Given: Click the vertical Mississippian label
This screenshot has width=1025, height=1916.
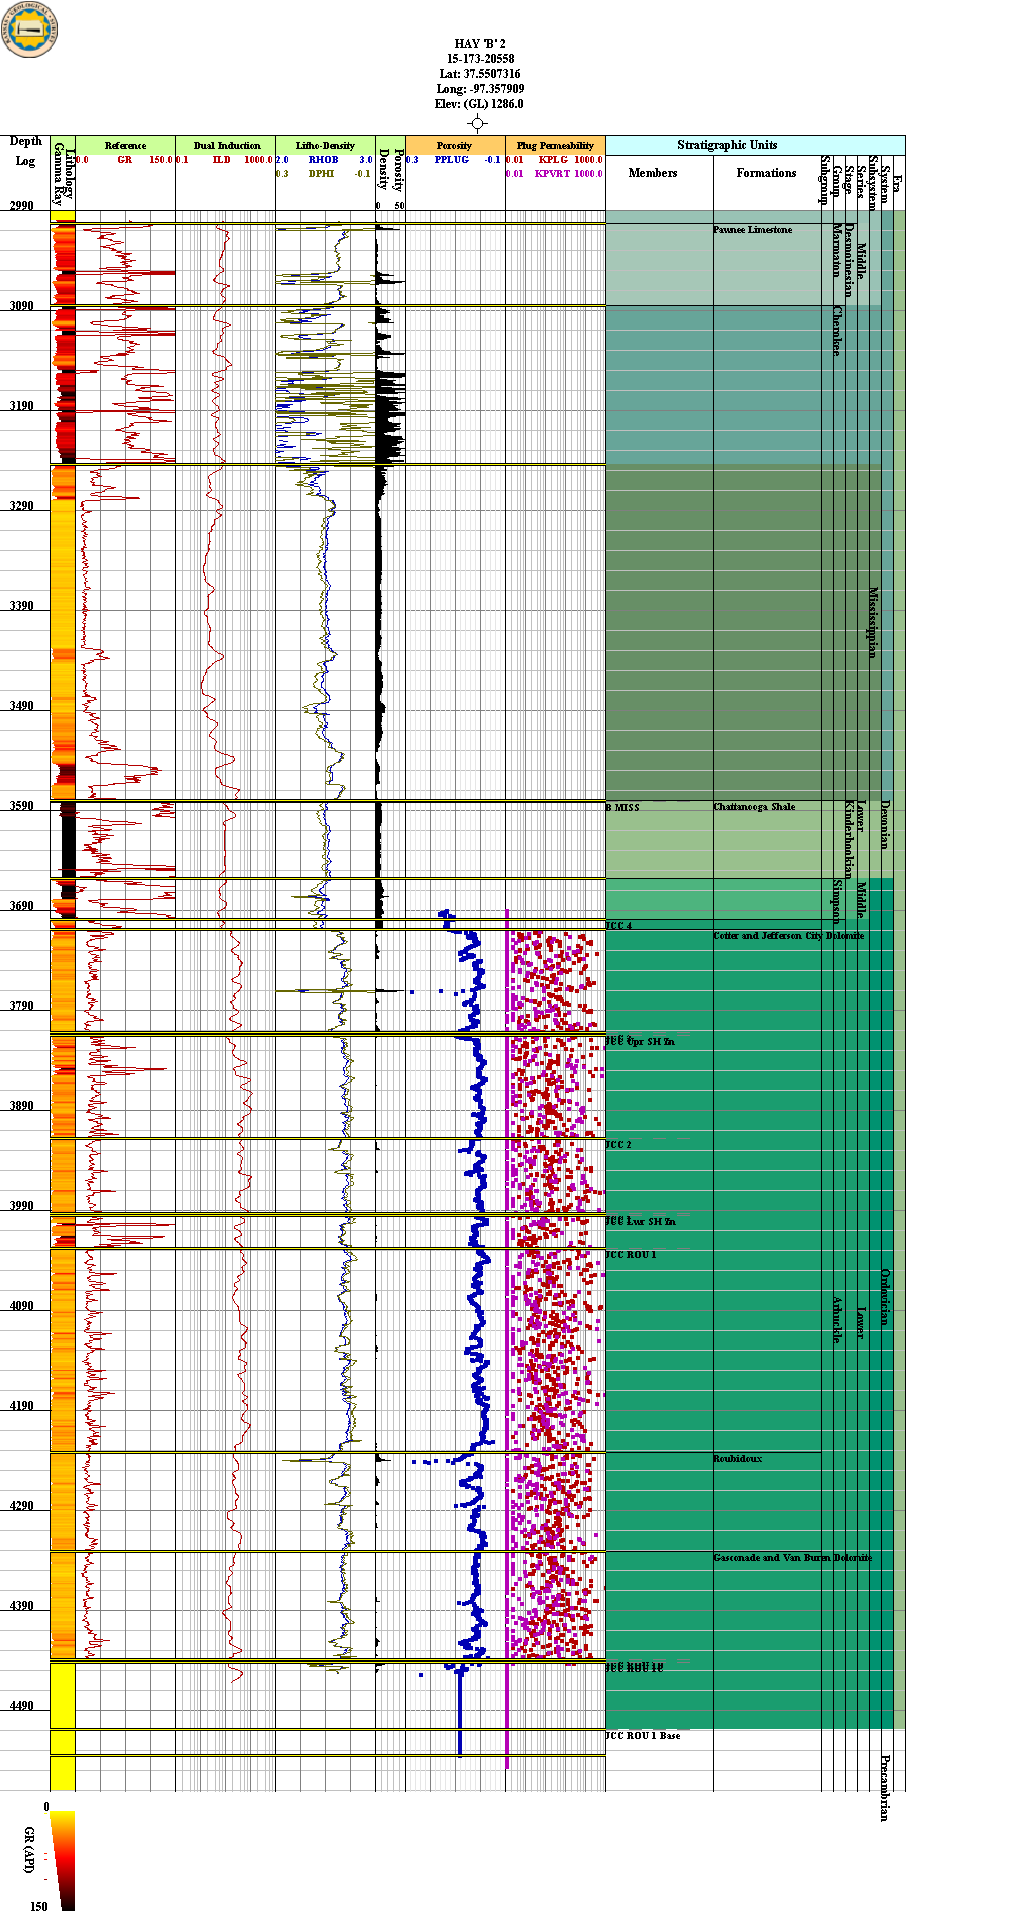Looking at the screenshot, I should (x=873, y=622).
